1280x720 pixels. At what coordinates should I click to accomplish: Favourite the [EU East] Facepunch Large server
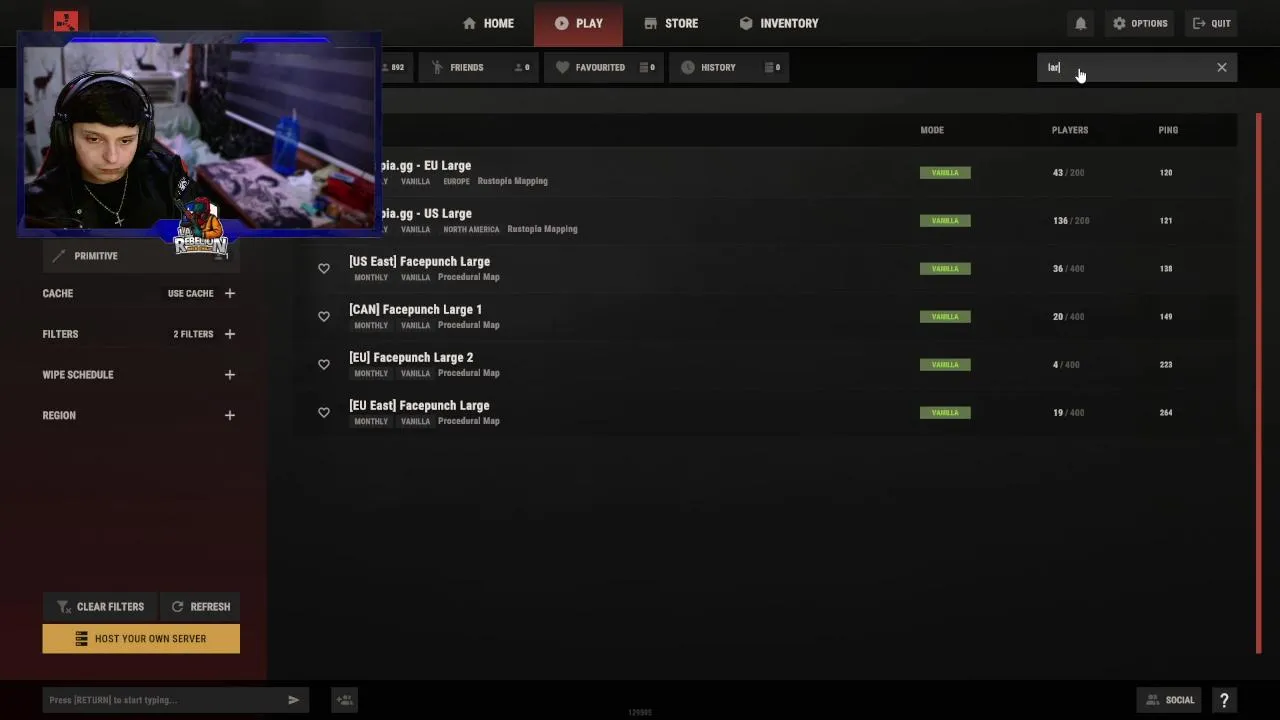click(324, 412)
